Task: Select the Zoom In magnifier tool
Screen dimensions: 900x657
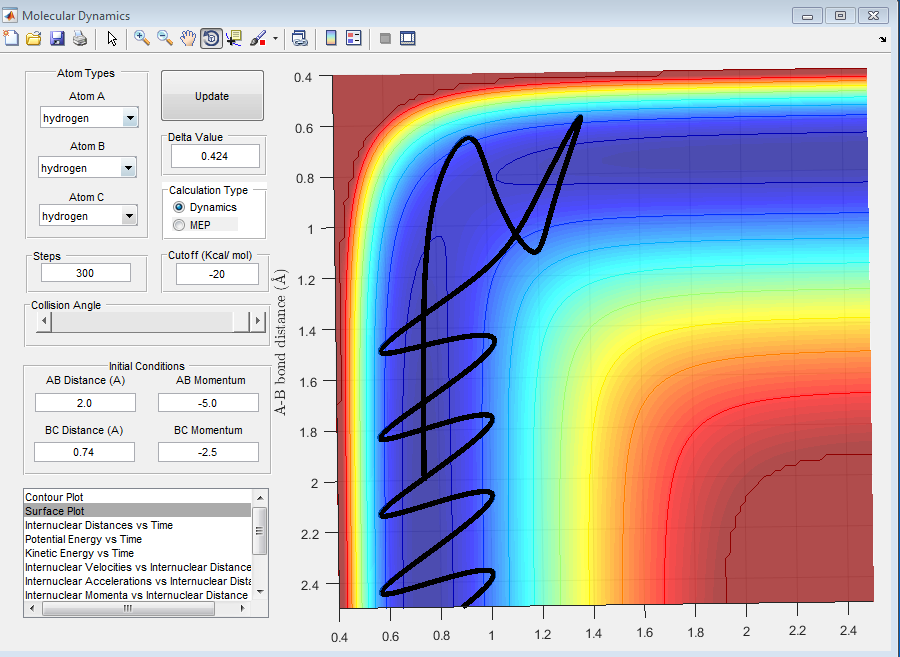Action: [x=142, y=38]
